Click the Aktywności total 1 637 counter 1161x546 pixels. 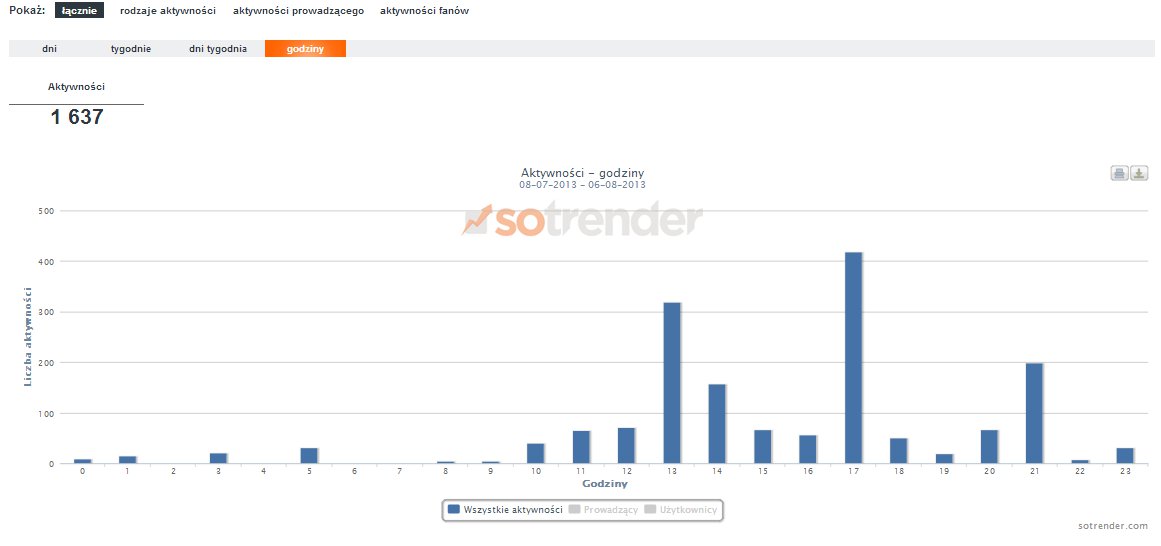click(x=77, y=116)
